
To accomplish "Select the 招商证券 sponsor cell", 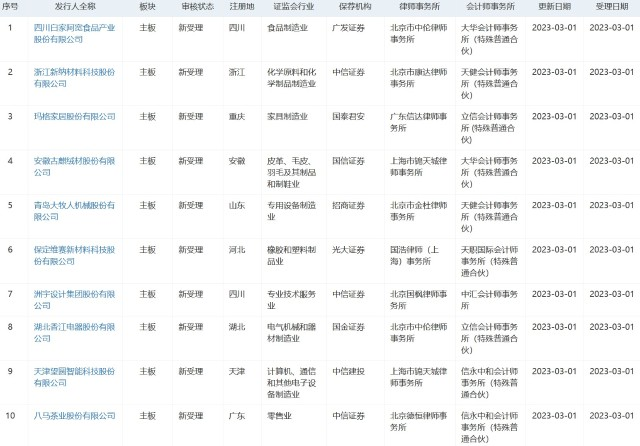I will 348,205.
